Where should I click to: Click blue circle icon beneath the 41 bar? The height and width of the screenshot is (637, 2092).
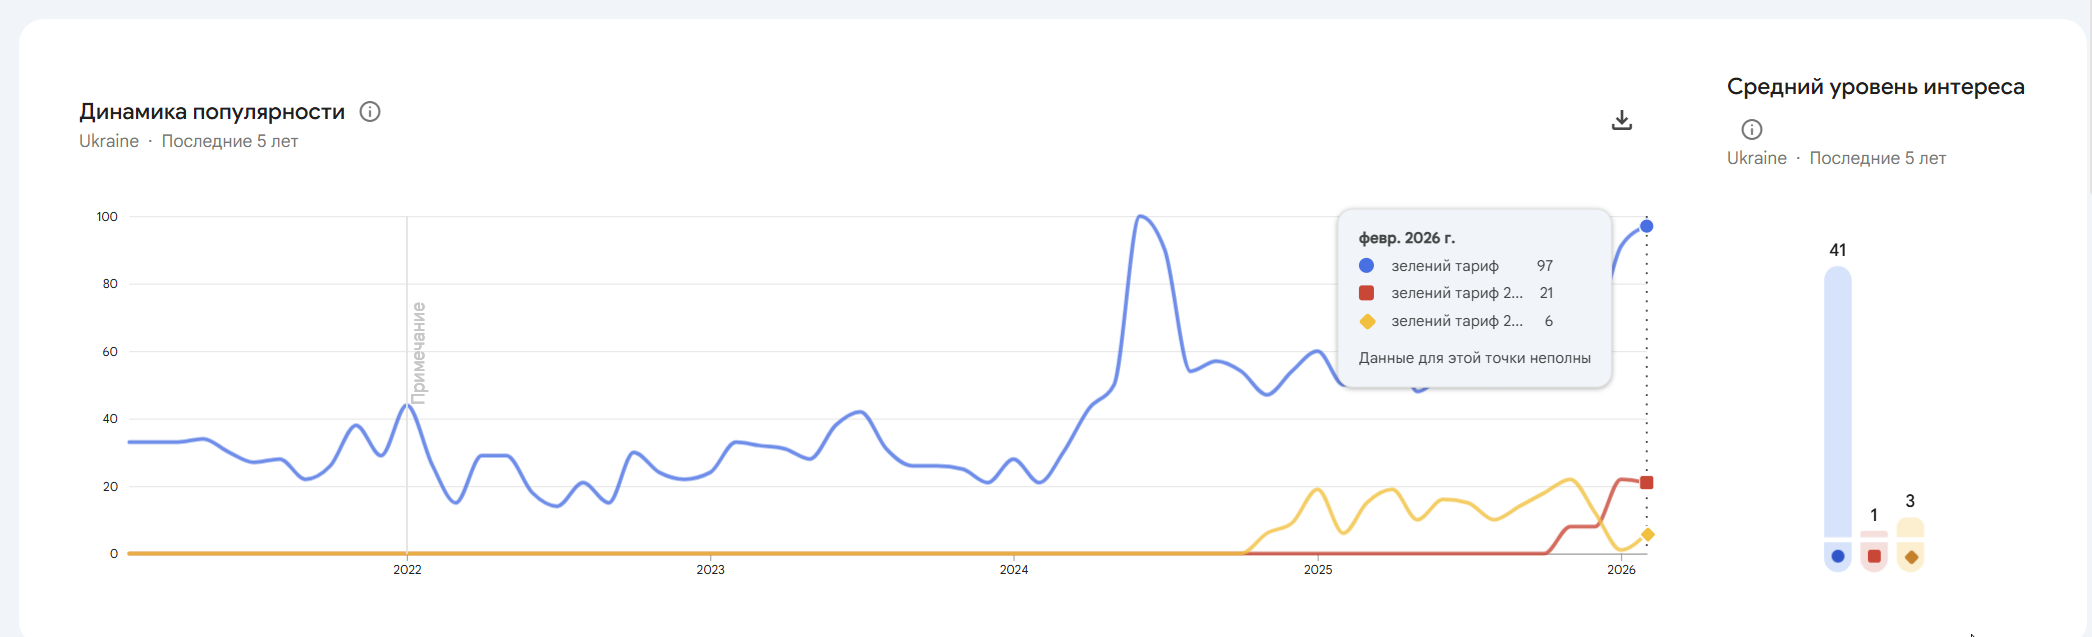point(1838,556)
